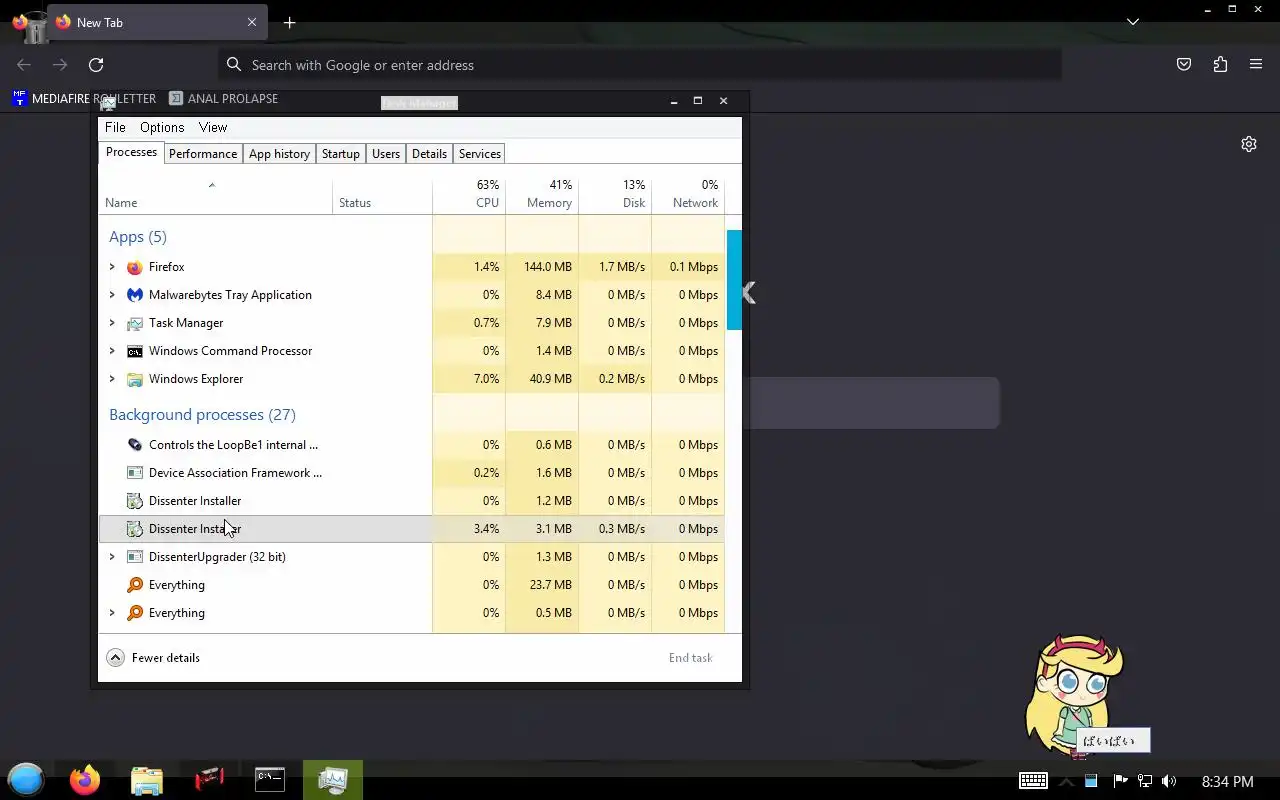Switch to the App history tab
The width and height of the screenshot is (1280, 800).
click(279, 154)
